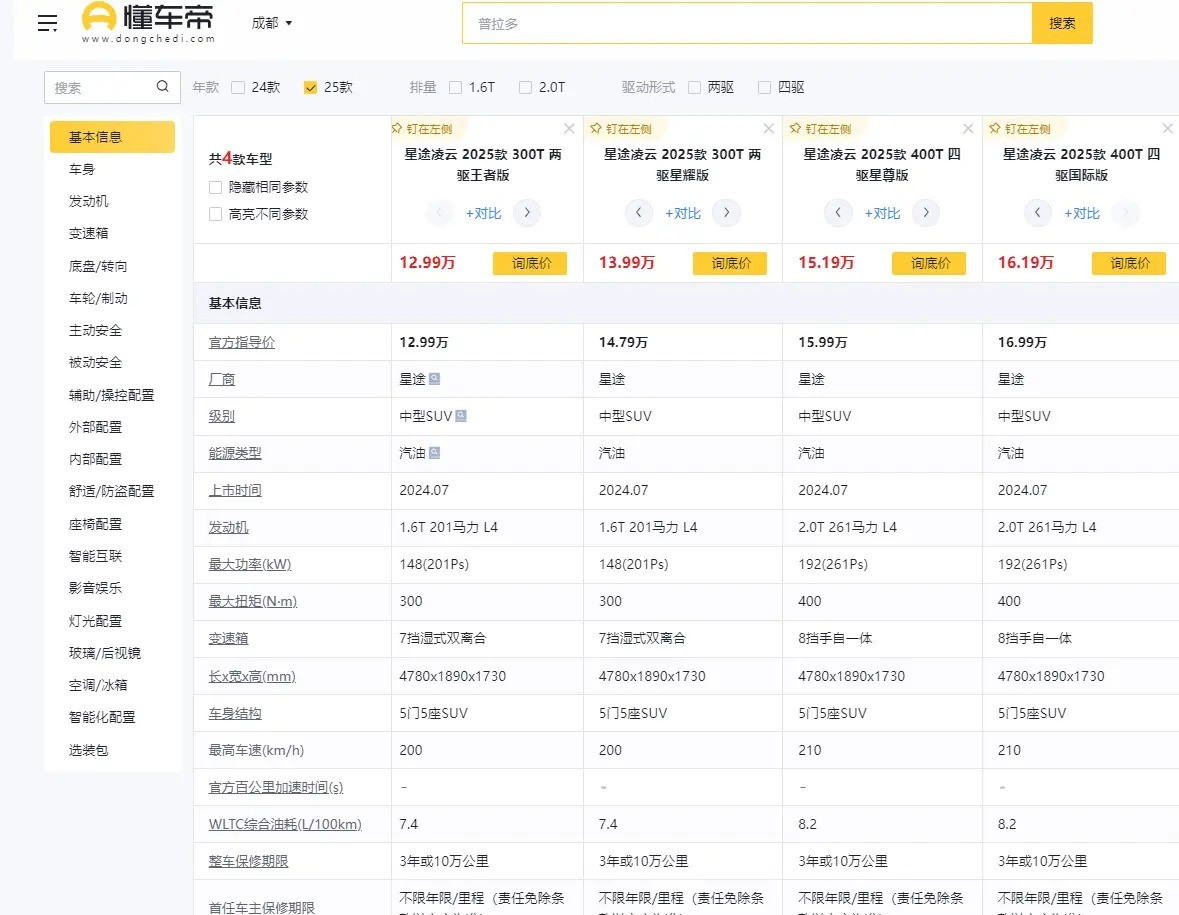Open the 最大功率(kW) parameter link

coord(250,565)
